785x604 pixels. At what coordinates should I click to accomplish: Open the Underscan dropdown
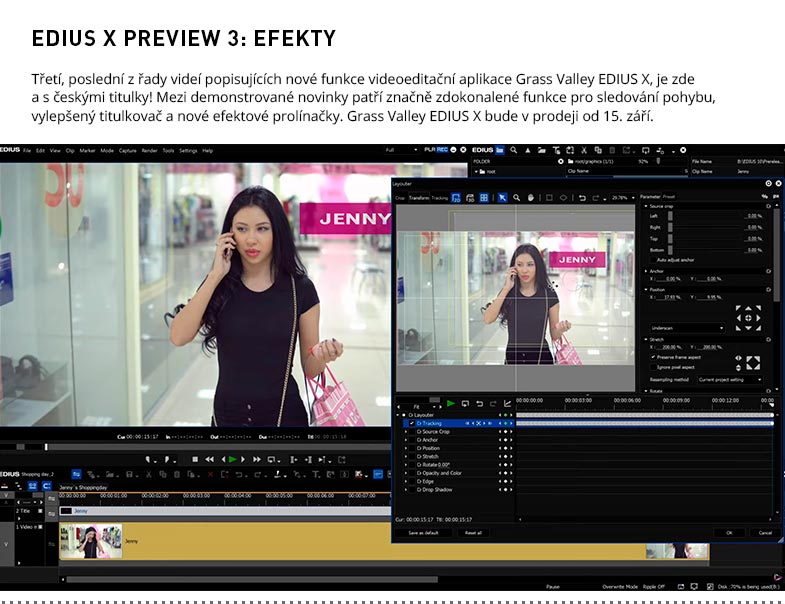[687, 328]
